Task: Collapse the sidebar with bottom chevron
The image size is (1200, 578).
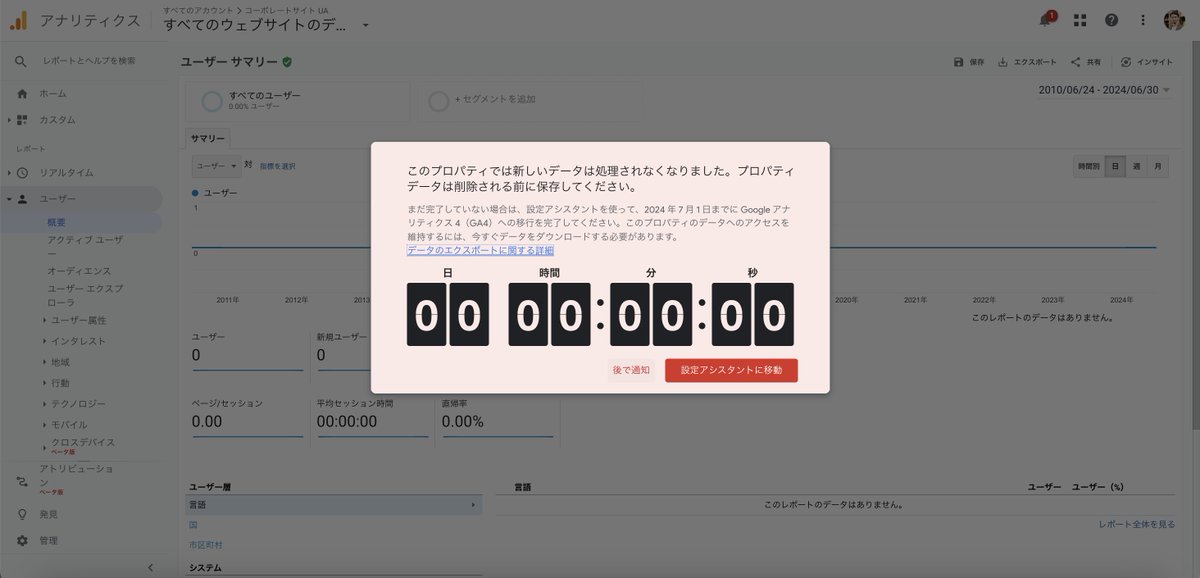Action: (x=150, y=567)
